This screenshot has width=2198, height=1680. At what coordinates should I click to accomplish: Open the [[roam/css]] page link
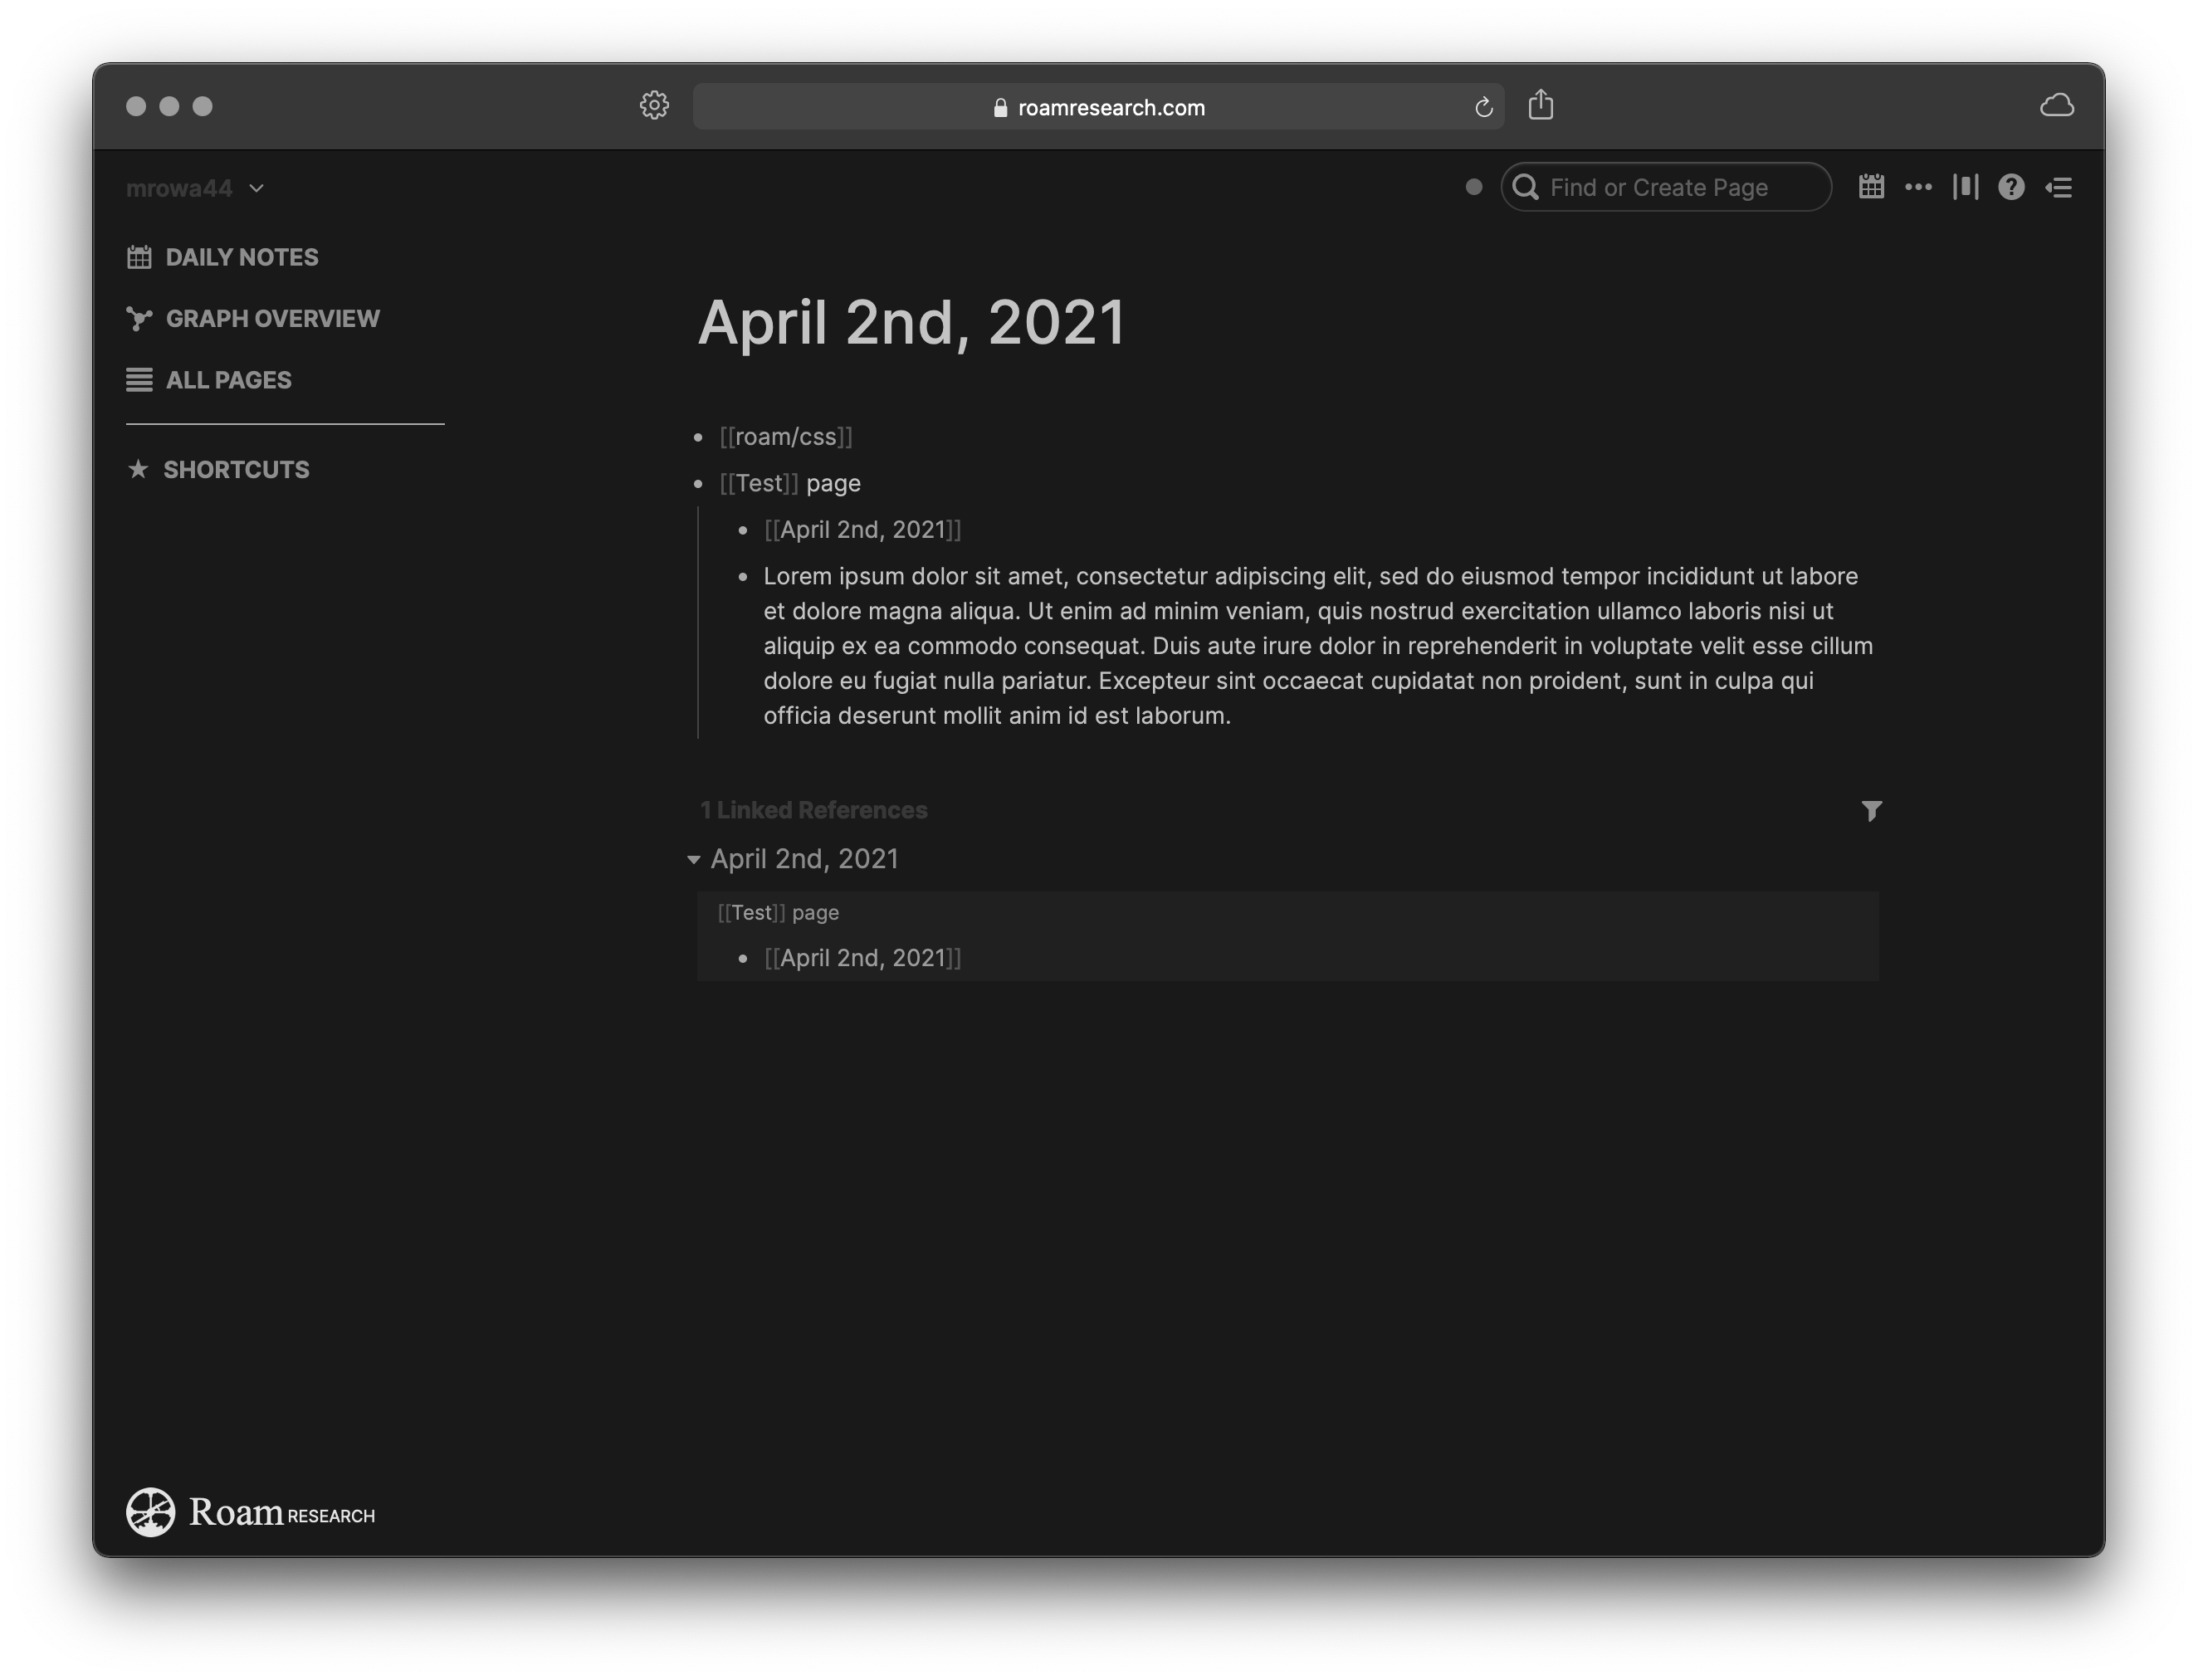click(786, 437)
